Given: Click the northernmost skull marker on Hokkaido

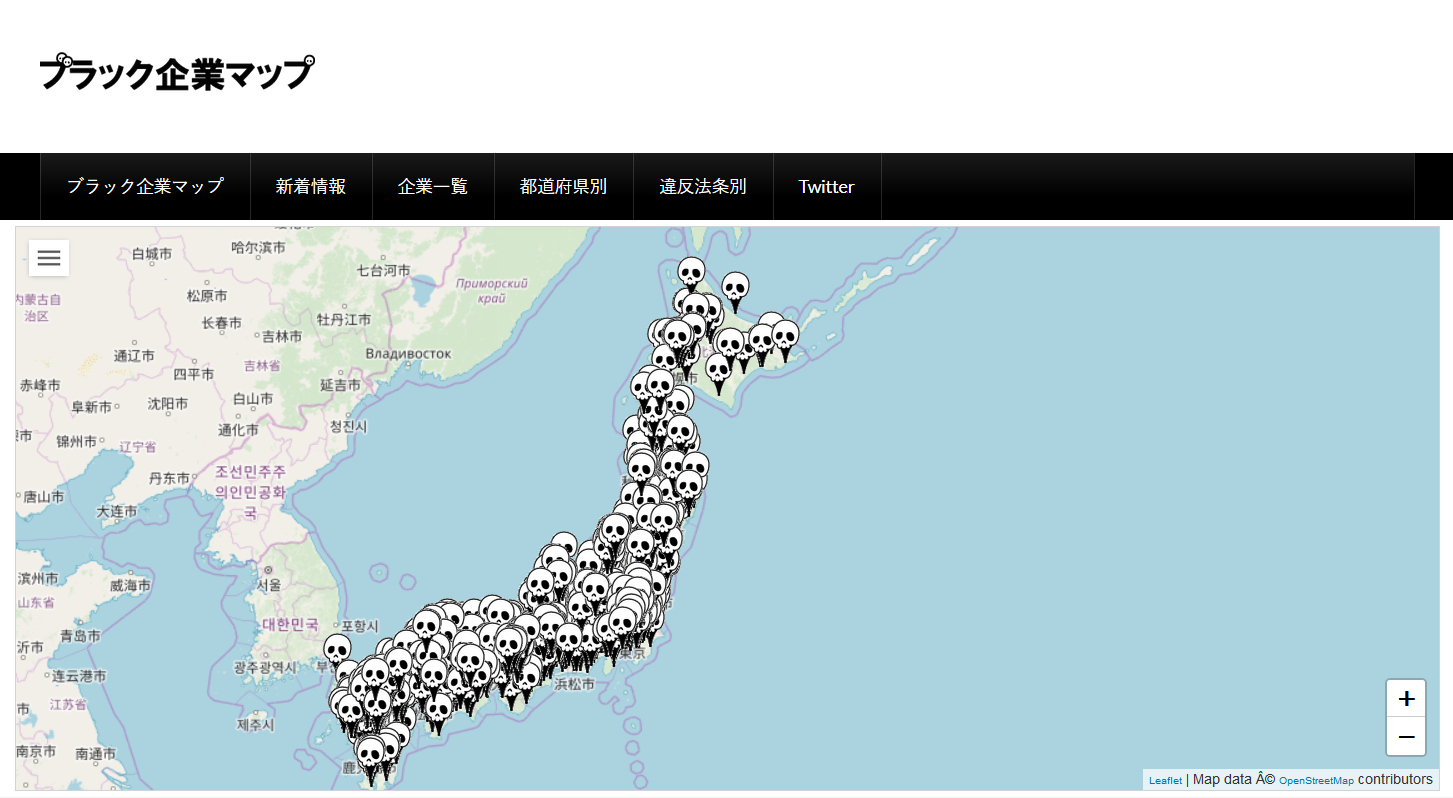Looking at the screenshot, I should (x=691, y=272).
